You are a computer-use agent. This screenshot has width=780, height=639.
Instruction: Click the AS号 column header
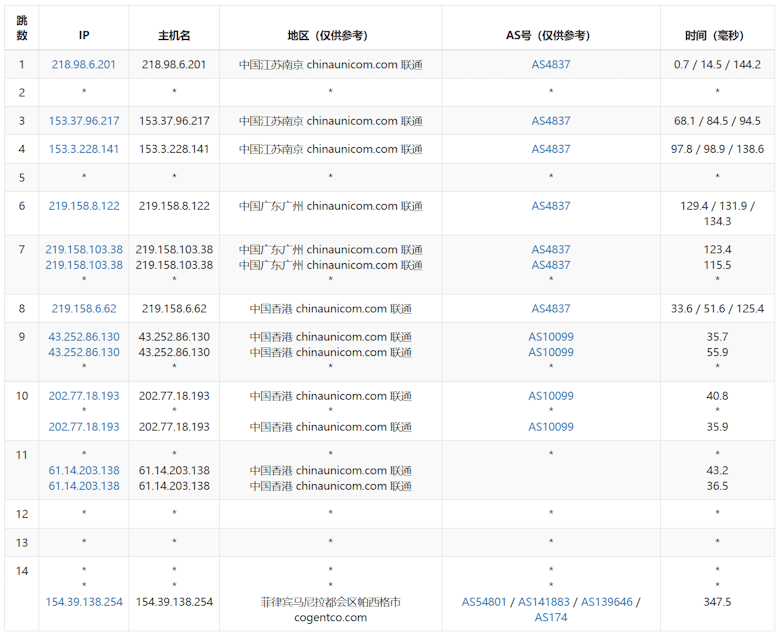pos(550,35)
